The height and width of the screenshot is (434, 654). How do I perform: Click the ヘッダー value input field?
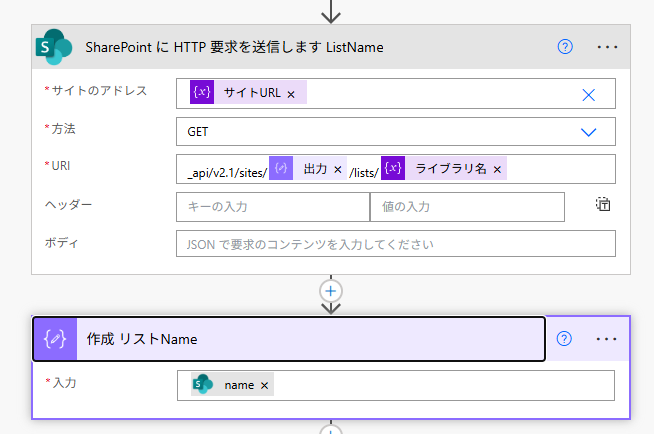(466, 206)
